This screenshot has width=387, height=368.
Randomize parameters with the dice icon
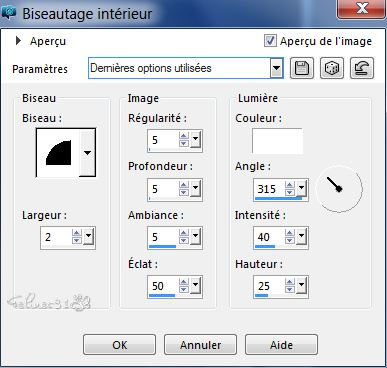(332, 68)
